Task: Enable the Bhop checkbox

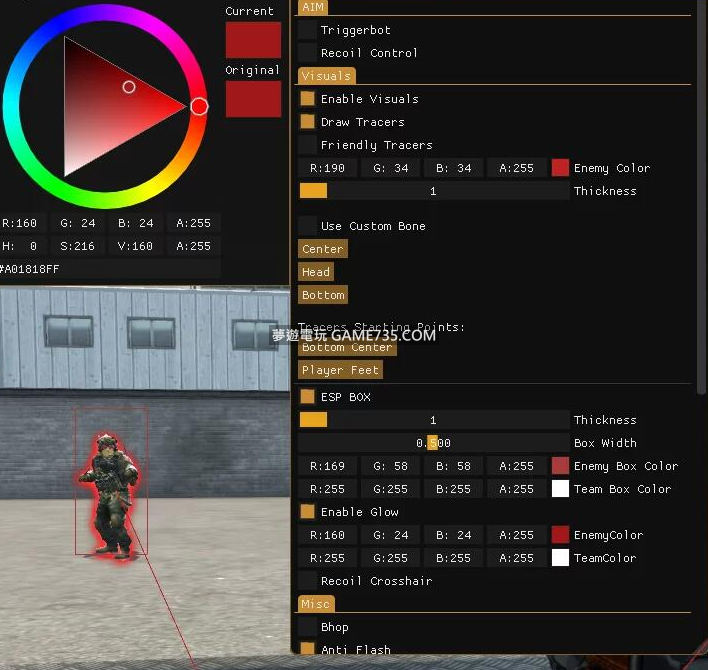Action: tap(307, 627)
